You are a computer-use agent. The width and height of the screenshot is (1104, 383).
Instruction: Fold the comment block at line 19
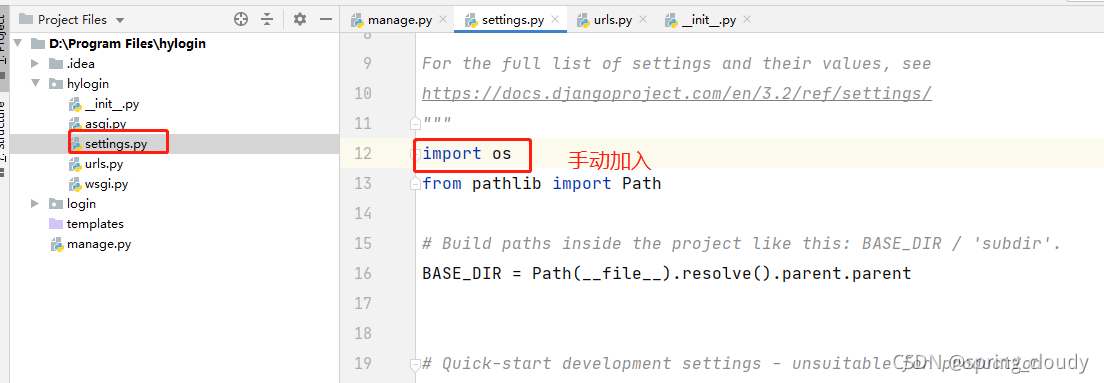pos(415,364)
